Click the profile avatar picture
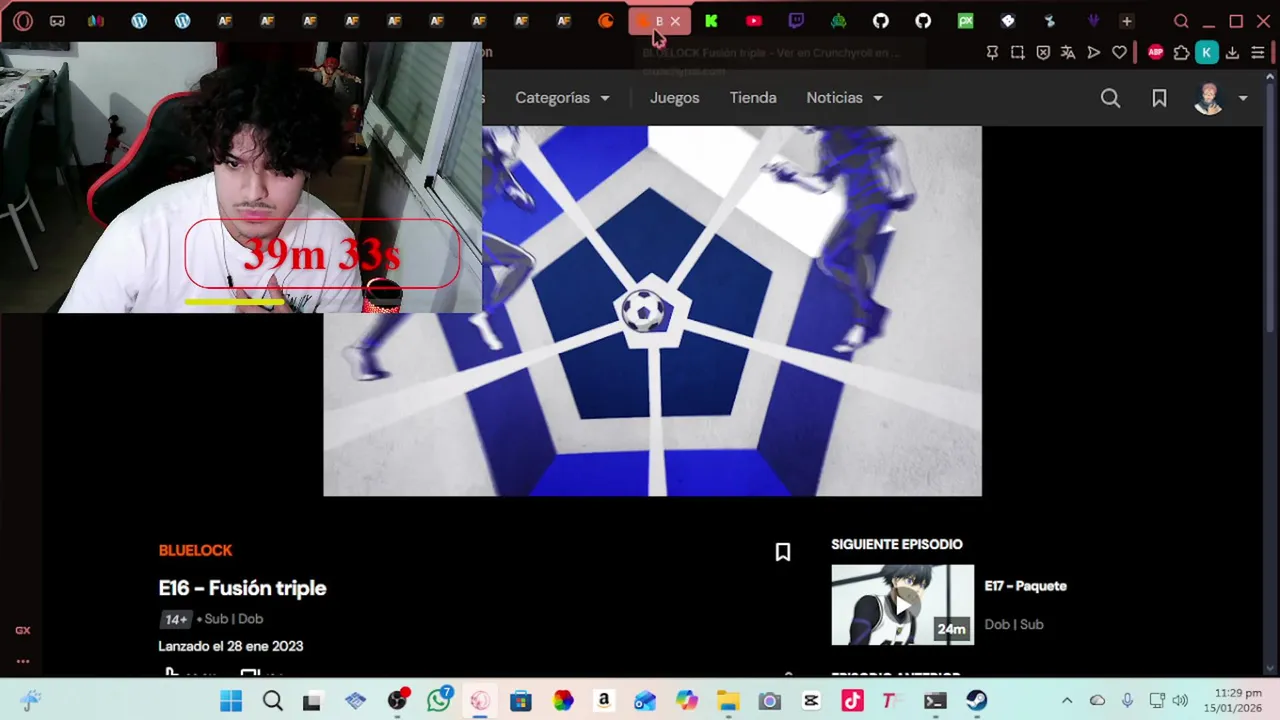The image size is (1280, 720). [x=1209, y=98]
